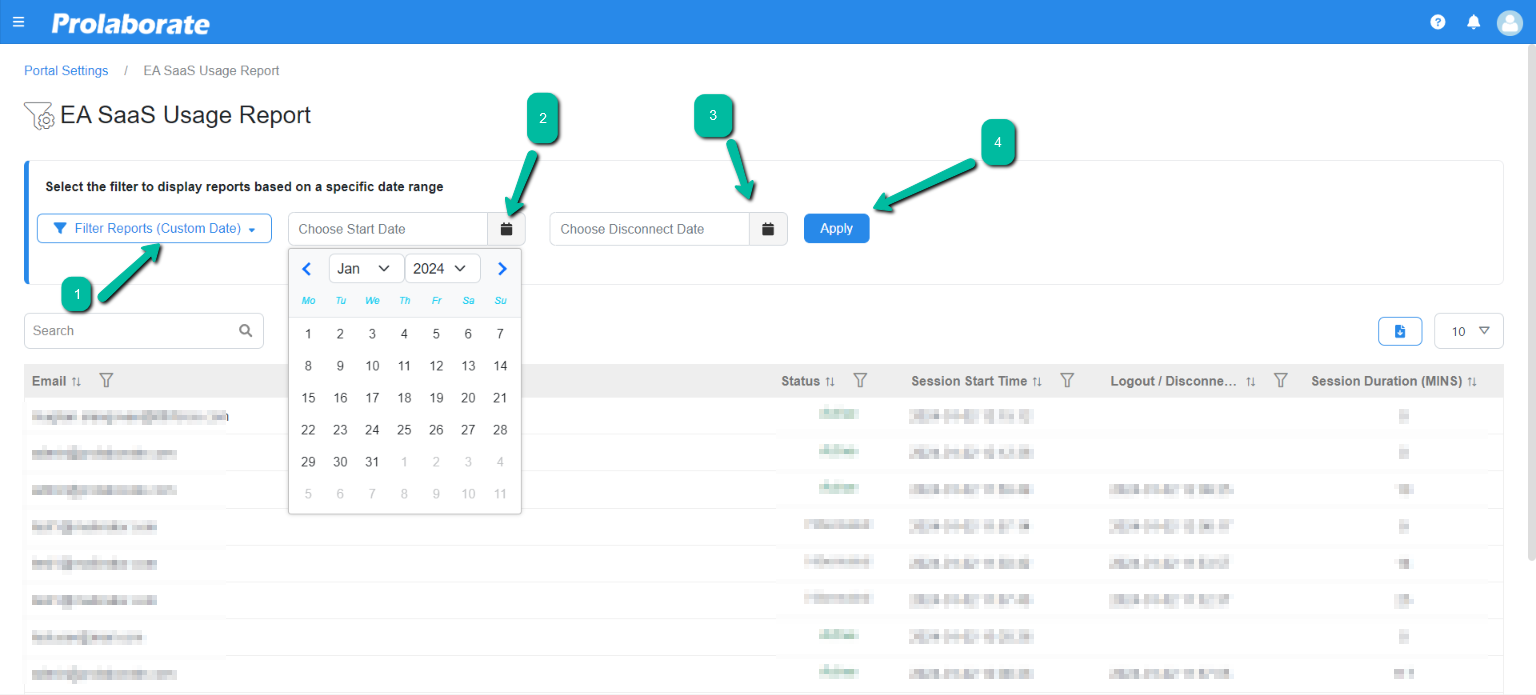Select January 10 in calendar
This screenshot has width=1536, height=695.
[x=372, y=366]
